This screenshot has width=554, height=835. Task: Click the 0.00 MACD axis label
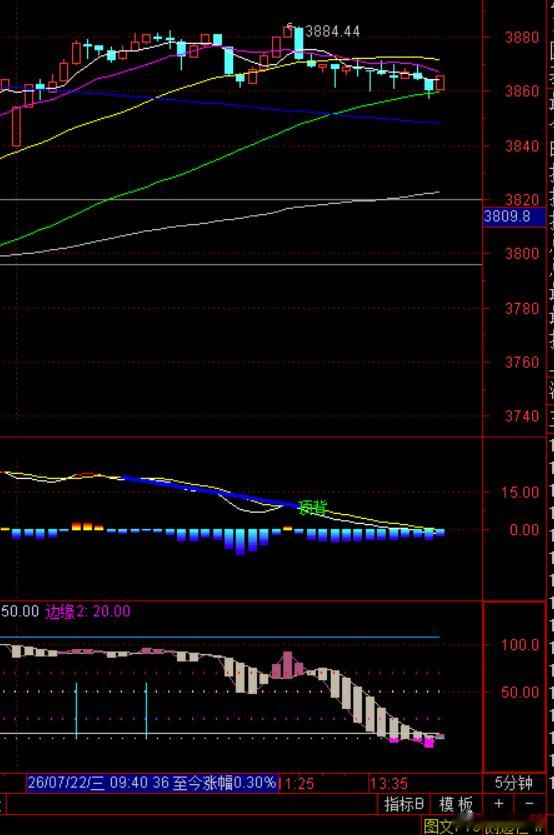click(524, 530)
